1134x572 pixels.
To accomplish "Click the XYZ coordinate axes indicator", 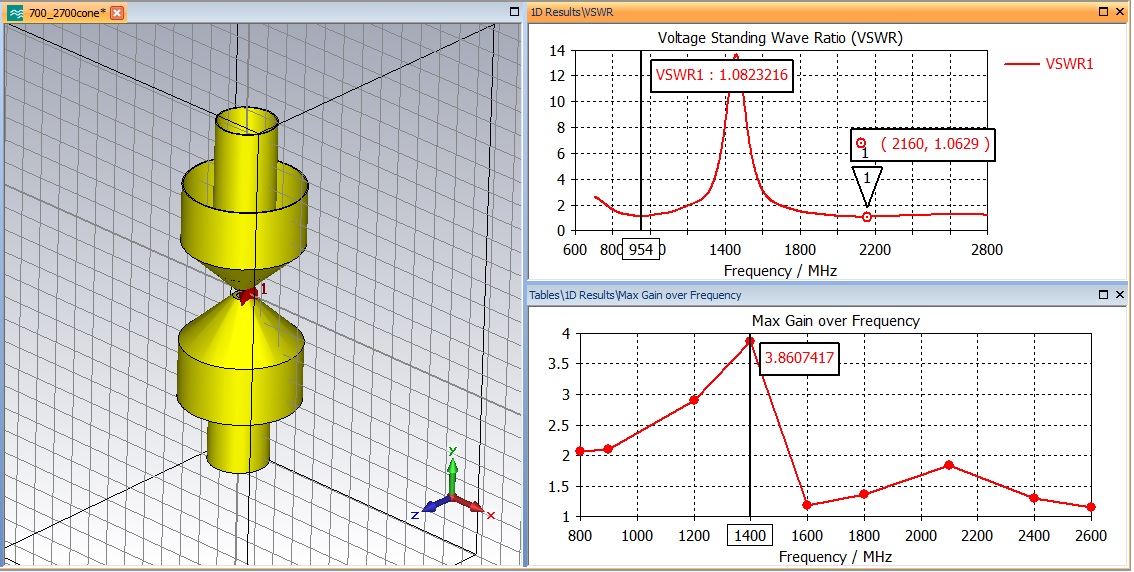I will coord(453,483).
